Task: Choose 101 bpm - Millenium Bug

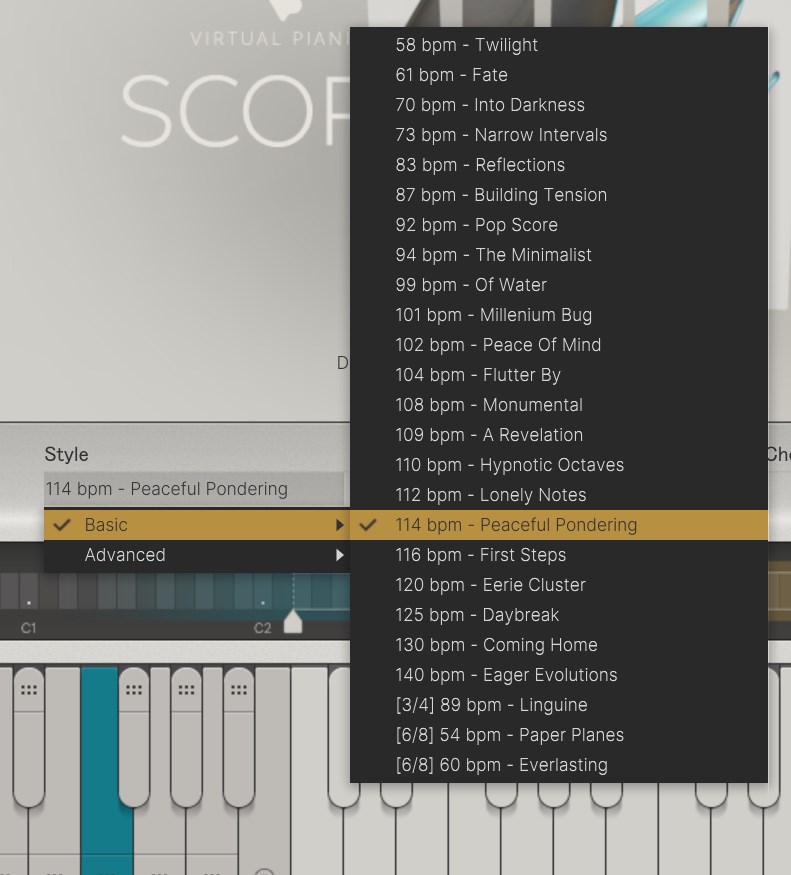Action: tap(493, 315)
